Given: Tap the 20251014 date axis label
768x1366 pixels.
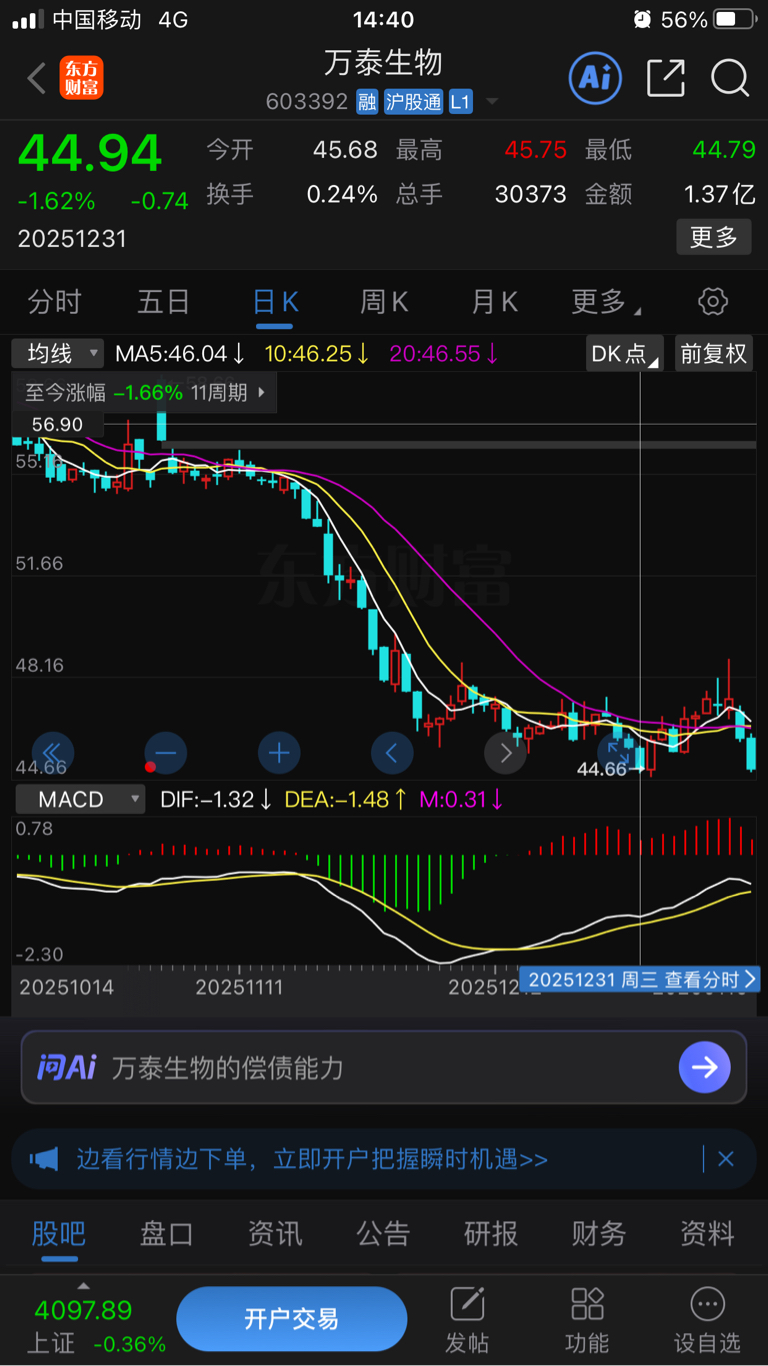Looking at the screenshot, I should 67,987.
